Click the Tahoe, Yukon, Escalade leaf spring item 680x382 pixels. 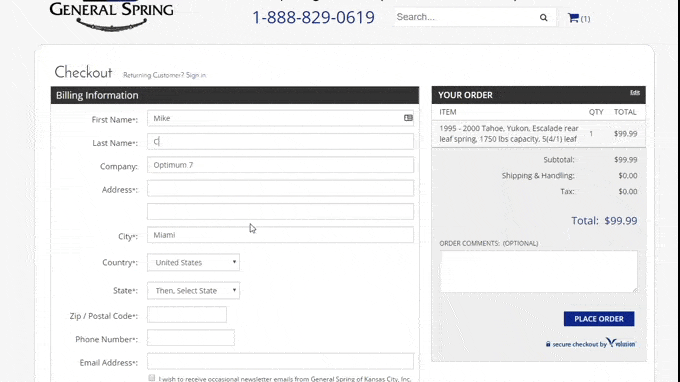pos(509,134)
